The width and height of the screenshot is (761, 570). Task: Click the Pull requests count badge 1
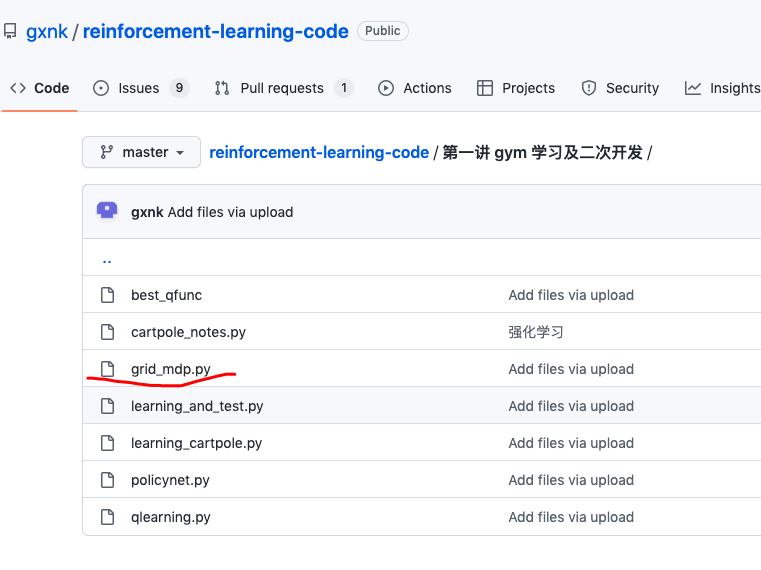point(344,88)
